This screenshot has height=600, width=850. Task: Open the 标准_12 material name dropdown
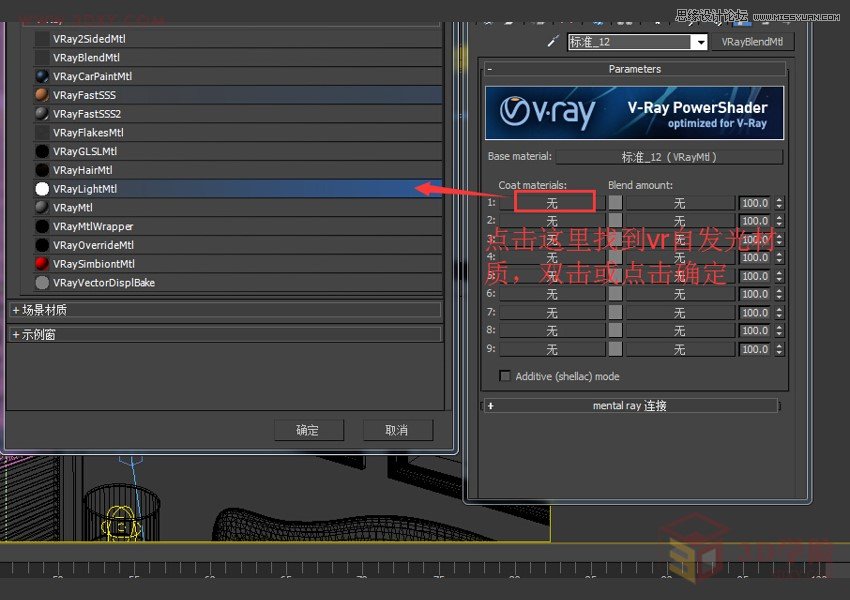pos(700,42)
